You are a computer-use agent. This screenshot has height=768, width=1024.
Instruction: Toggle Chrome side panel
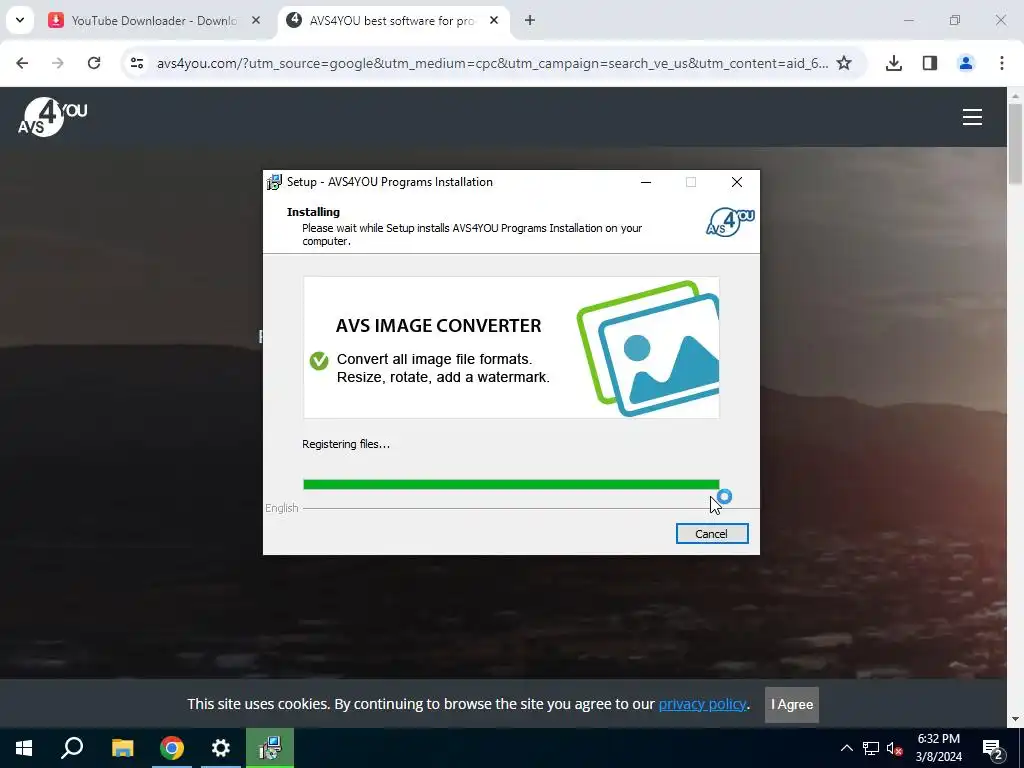(929, 63)
